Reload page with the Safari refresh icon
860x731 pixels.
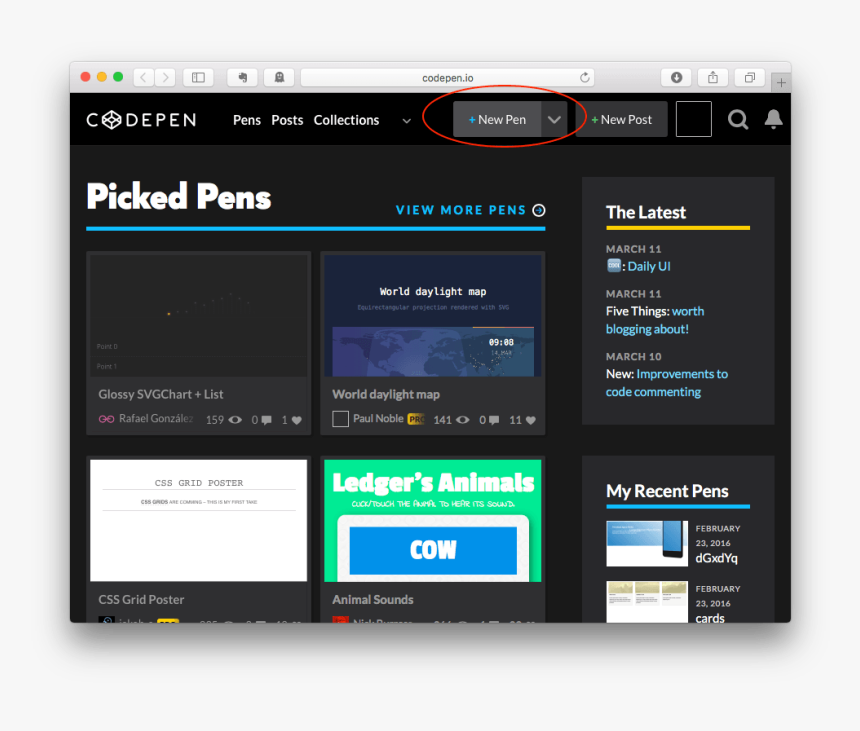point(585,78)
